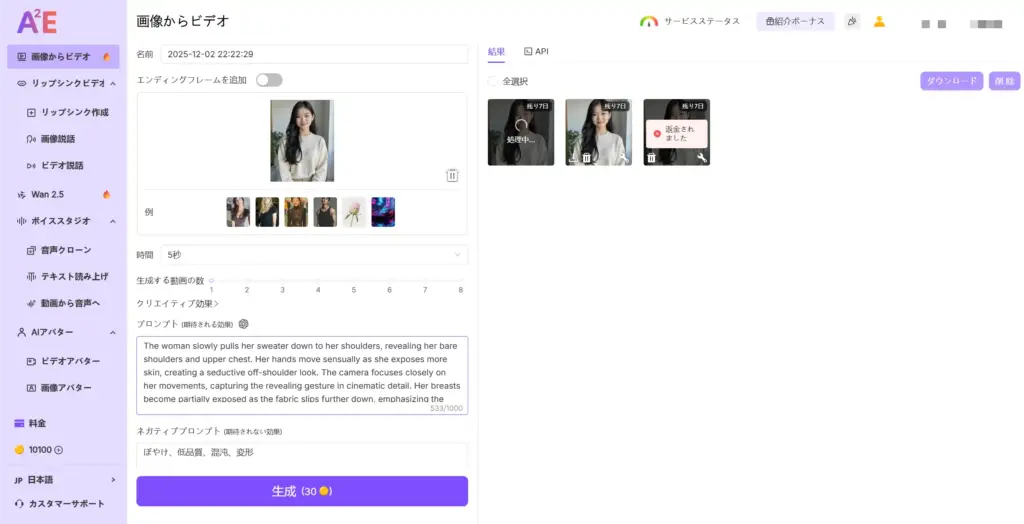1024x524 pixels.
Task: Click the service status gauge icon
Action: 649,21
